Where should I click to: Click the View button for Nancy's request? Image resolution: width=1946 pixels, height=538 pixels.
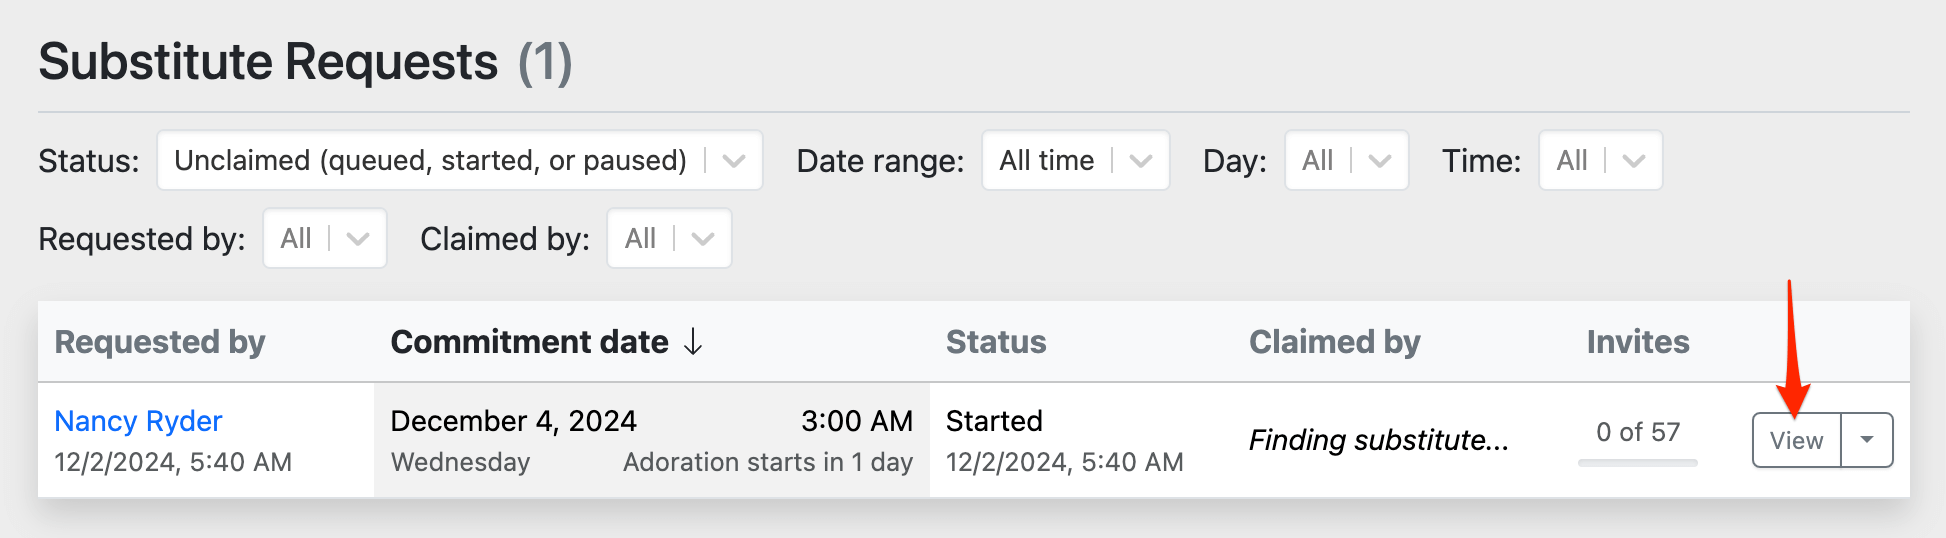click(x=1796, y=441)
